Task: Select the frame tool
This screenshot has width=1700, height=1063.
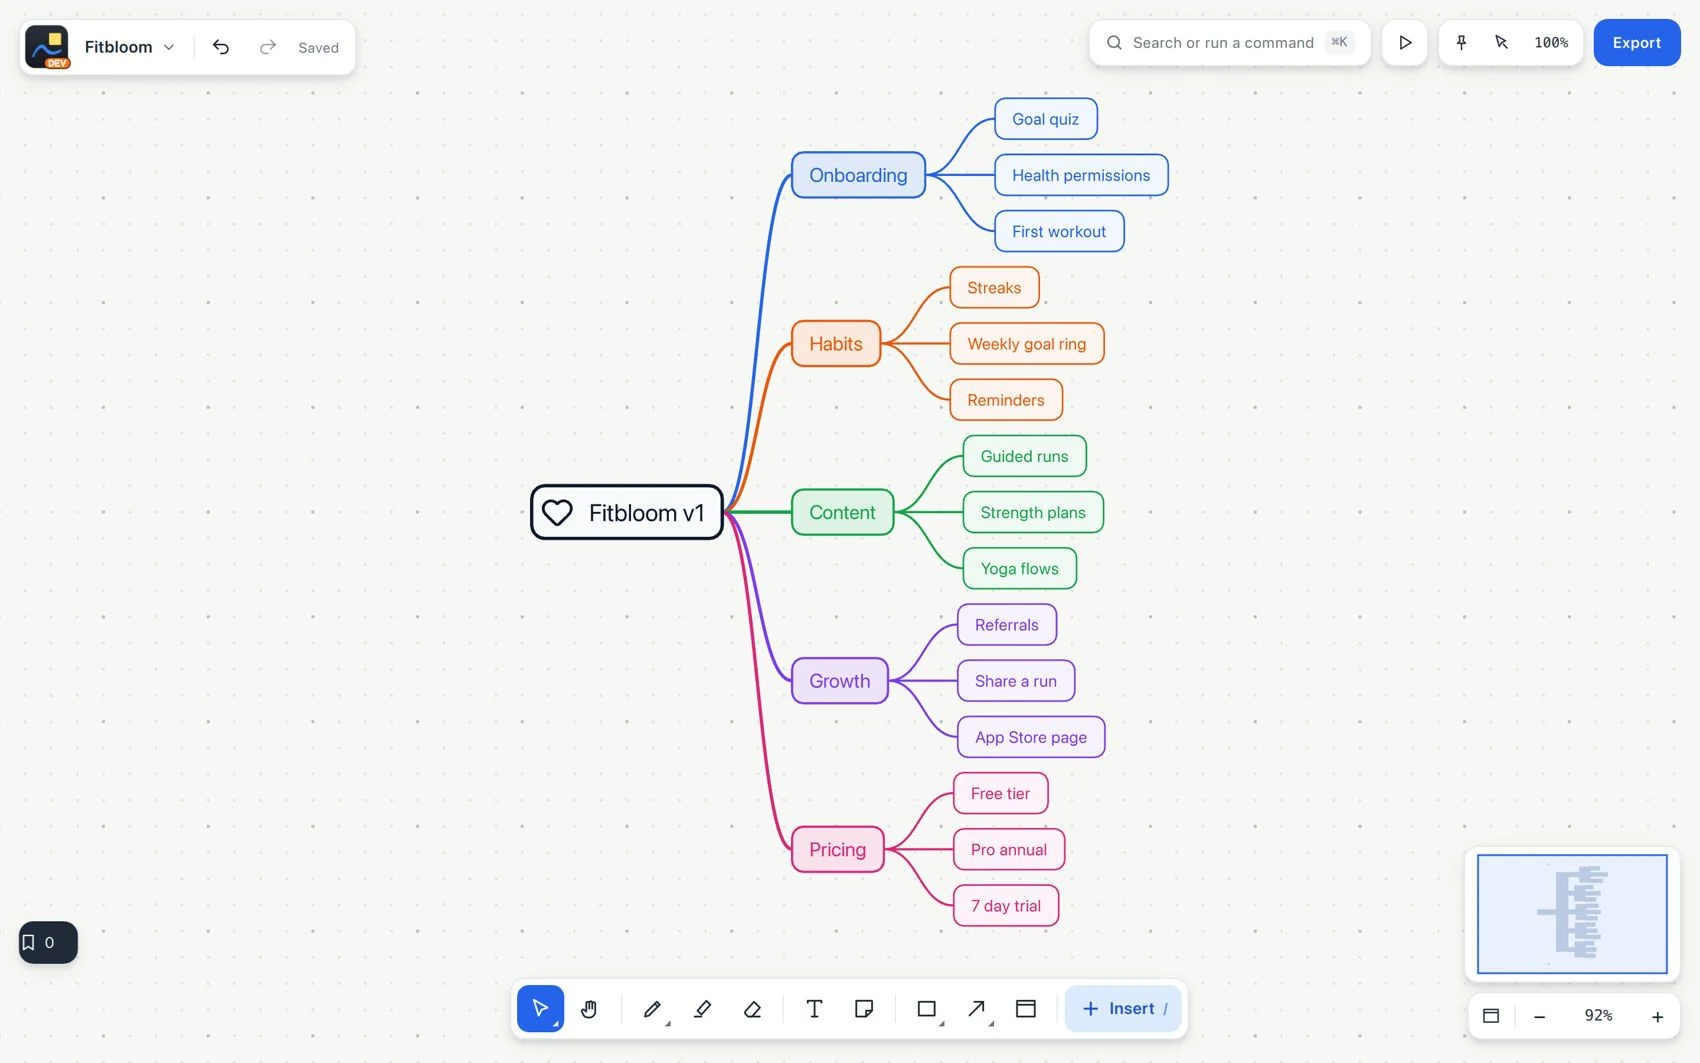Action: tap(1026, 1008)
